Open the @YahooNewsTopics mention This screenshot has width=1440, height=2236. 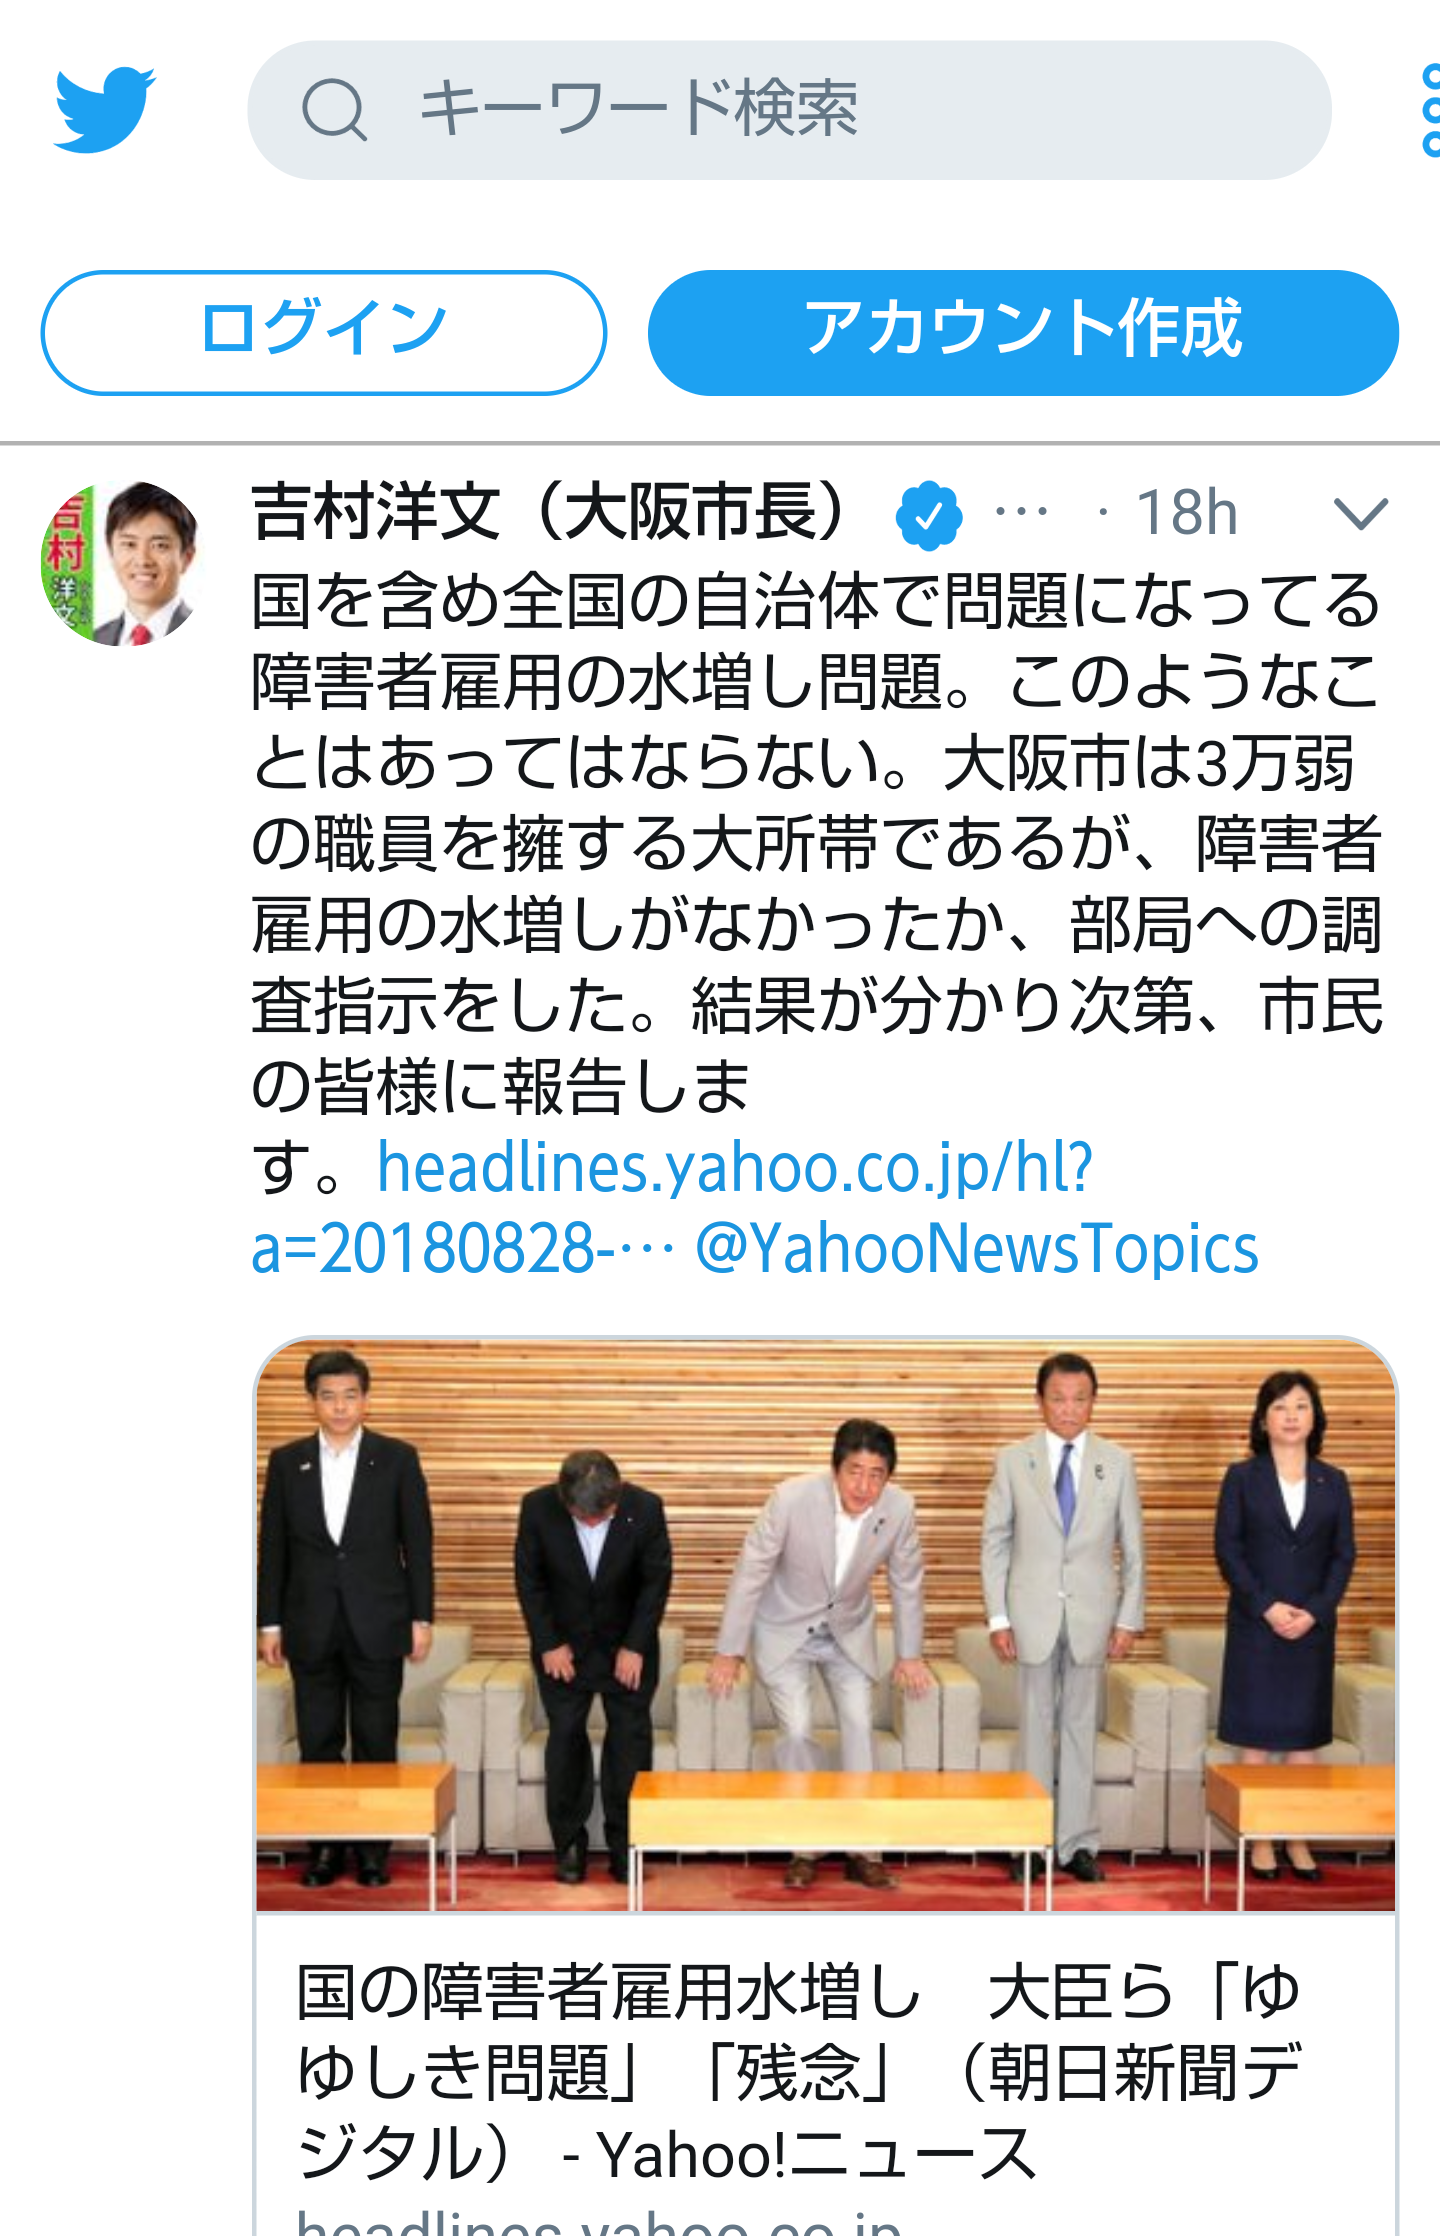976,1248
